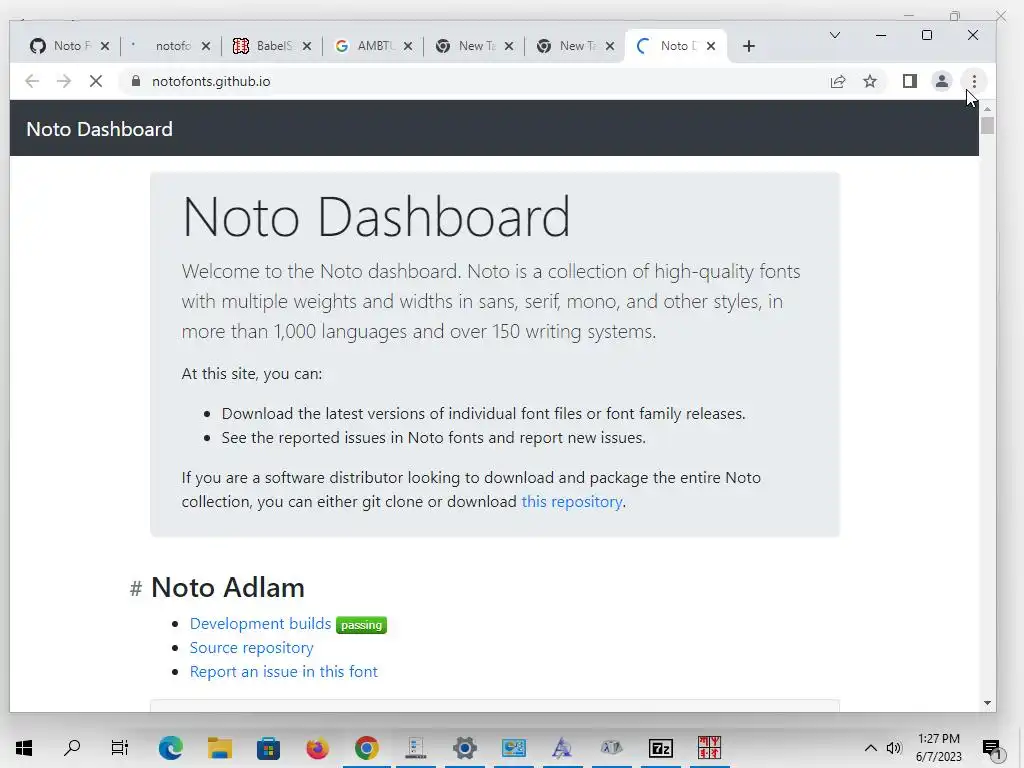Switch to the Google AMBTU tab
Screen dimensions: 1024x768
(366, 46)
